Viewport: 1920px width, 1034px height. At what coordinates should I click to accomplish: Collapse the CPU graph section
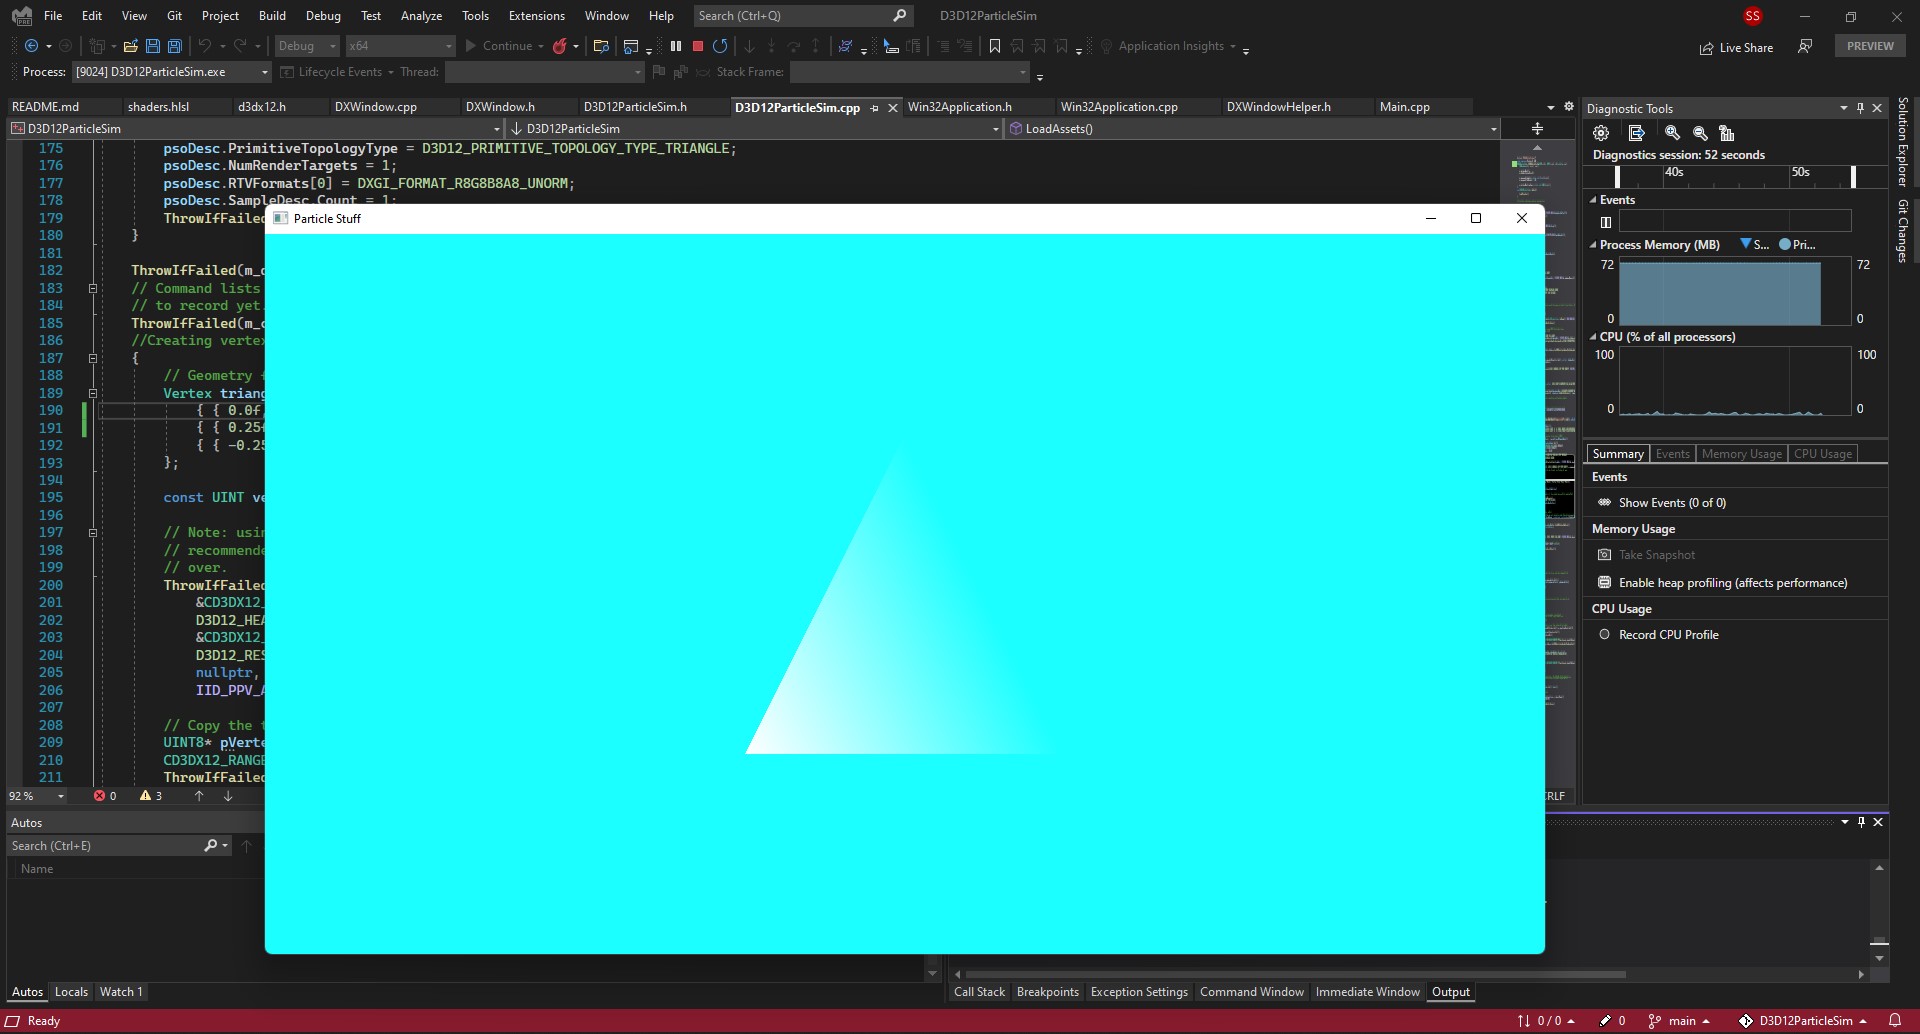(1593, 337)
